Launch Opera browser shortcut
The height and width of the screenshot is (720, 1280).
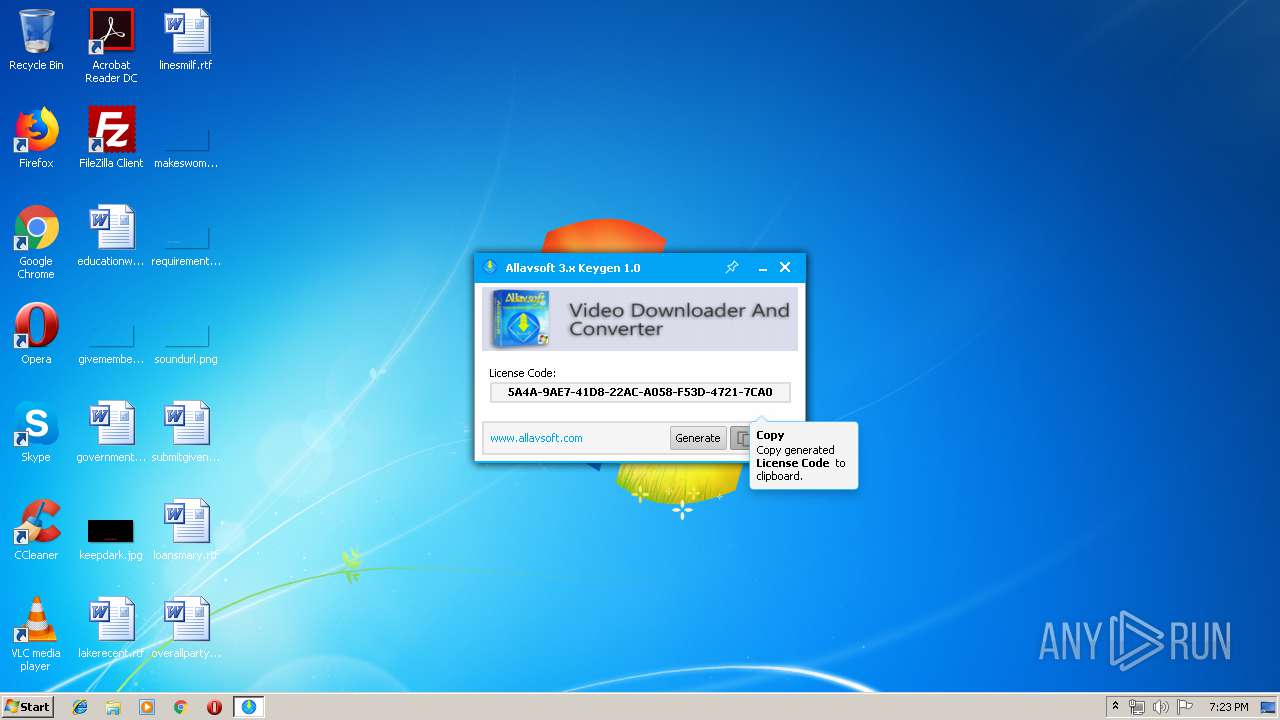(x=36, y=334)
